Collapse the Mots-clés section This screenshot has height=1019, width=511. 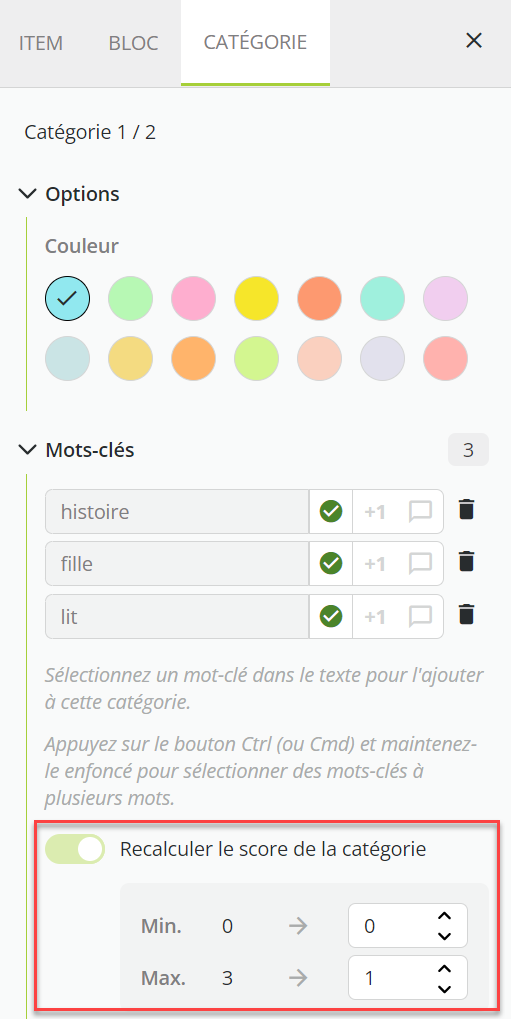27,450
